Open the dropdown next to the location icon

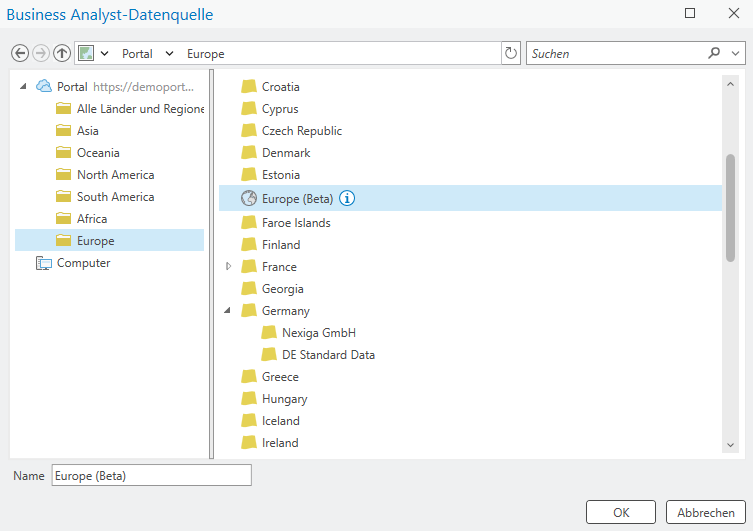[x=104, y=53]
